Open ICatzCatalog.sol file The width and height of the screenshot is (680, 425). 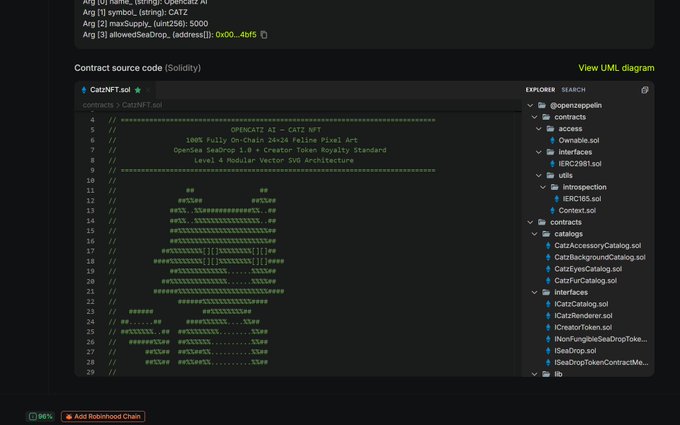pos(581,304)
